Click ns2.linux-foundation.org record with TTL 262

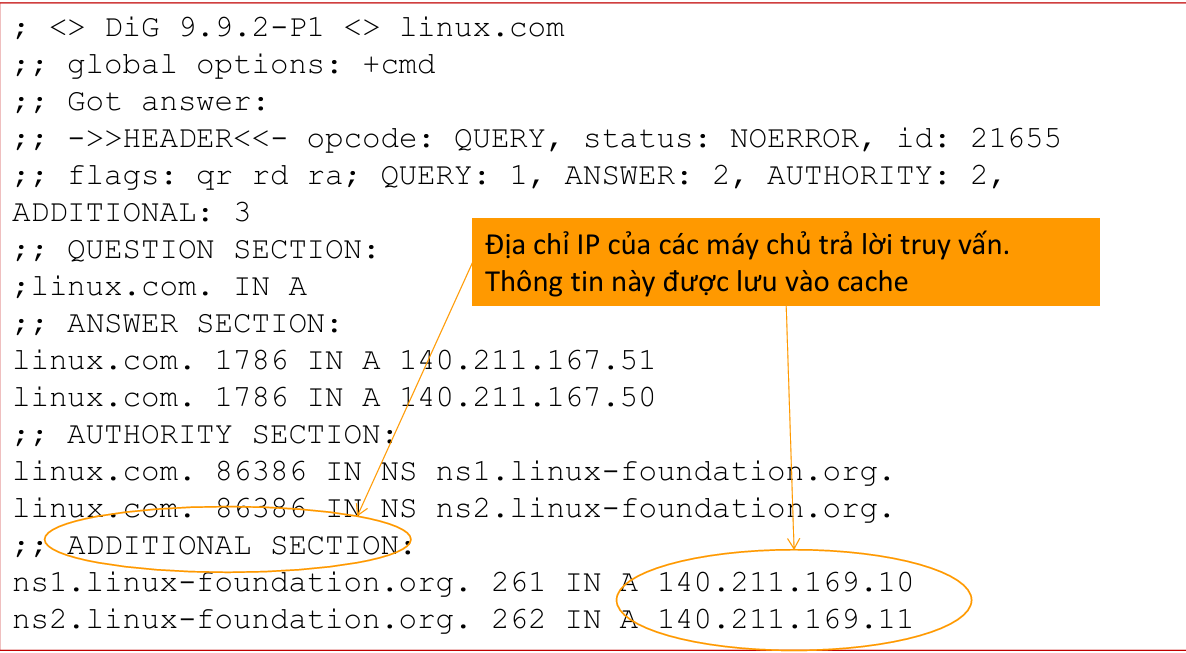click(x=463, y=620)
